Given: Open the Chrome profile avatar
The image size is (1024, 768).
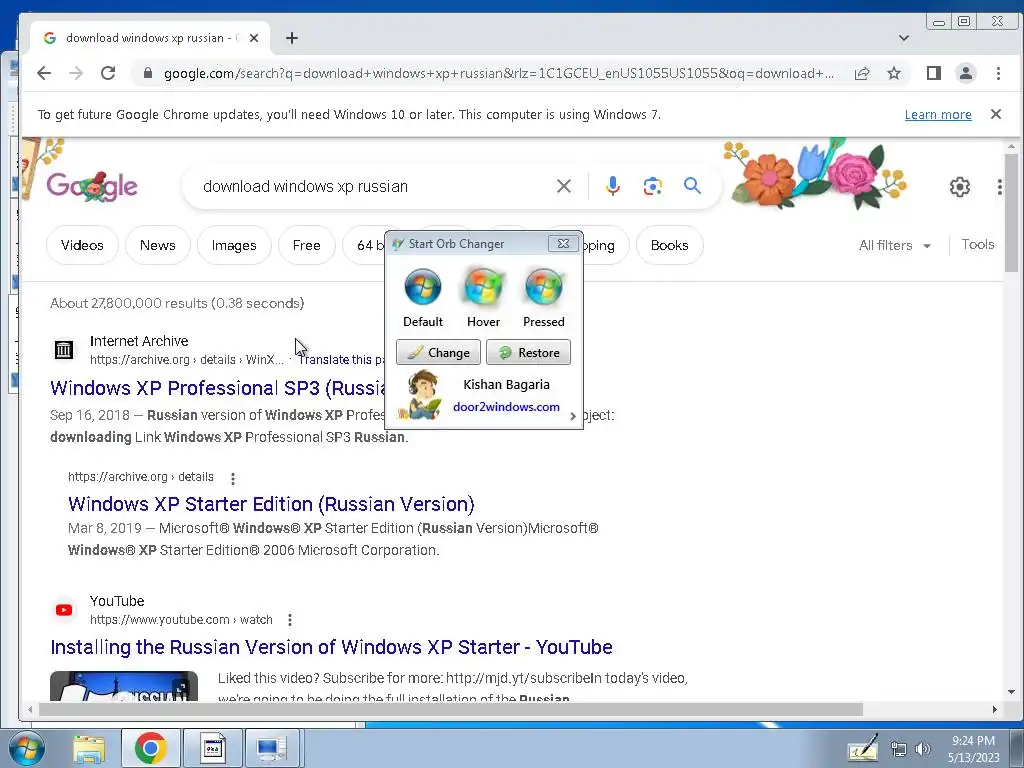Looking at the screenshot, I should (x=966, y=73).
